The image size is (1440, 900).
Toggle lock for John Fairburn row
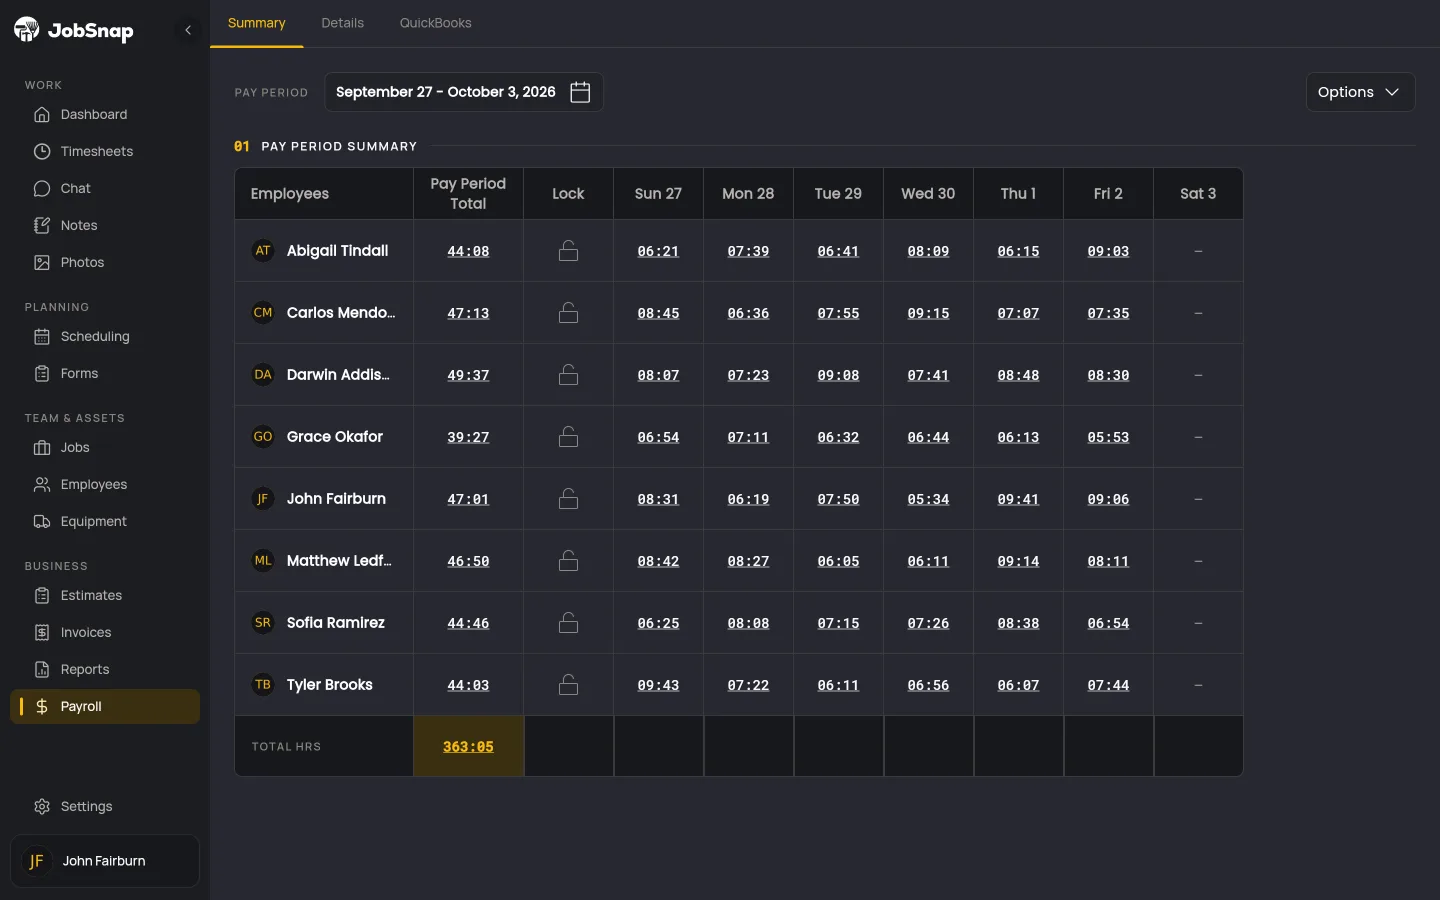click(x=568, y=499)
